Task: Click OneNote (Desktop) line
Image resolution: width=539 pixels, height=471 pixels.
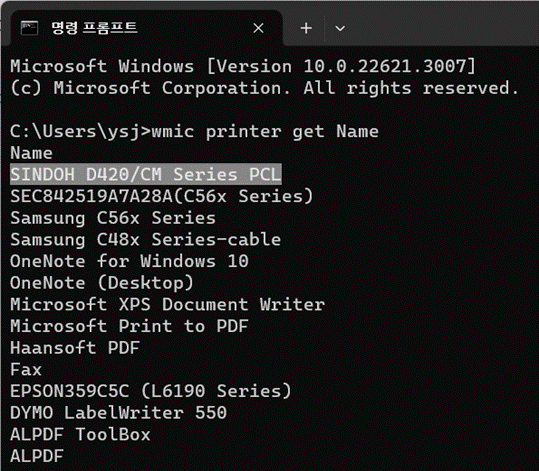Action: coord(102,283)
